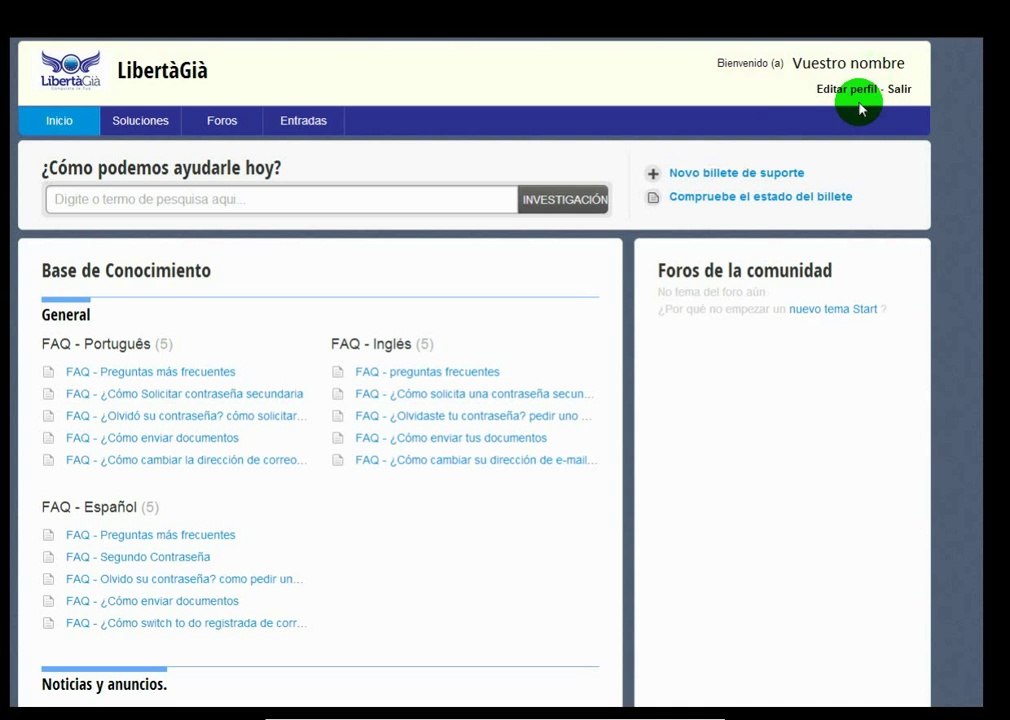Open 'FAQ - Segundo Contraseña' article
Viewport: 1010px width, 720px height.
coord(138,556)
